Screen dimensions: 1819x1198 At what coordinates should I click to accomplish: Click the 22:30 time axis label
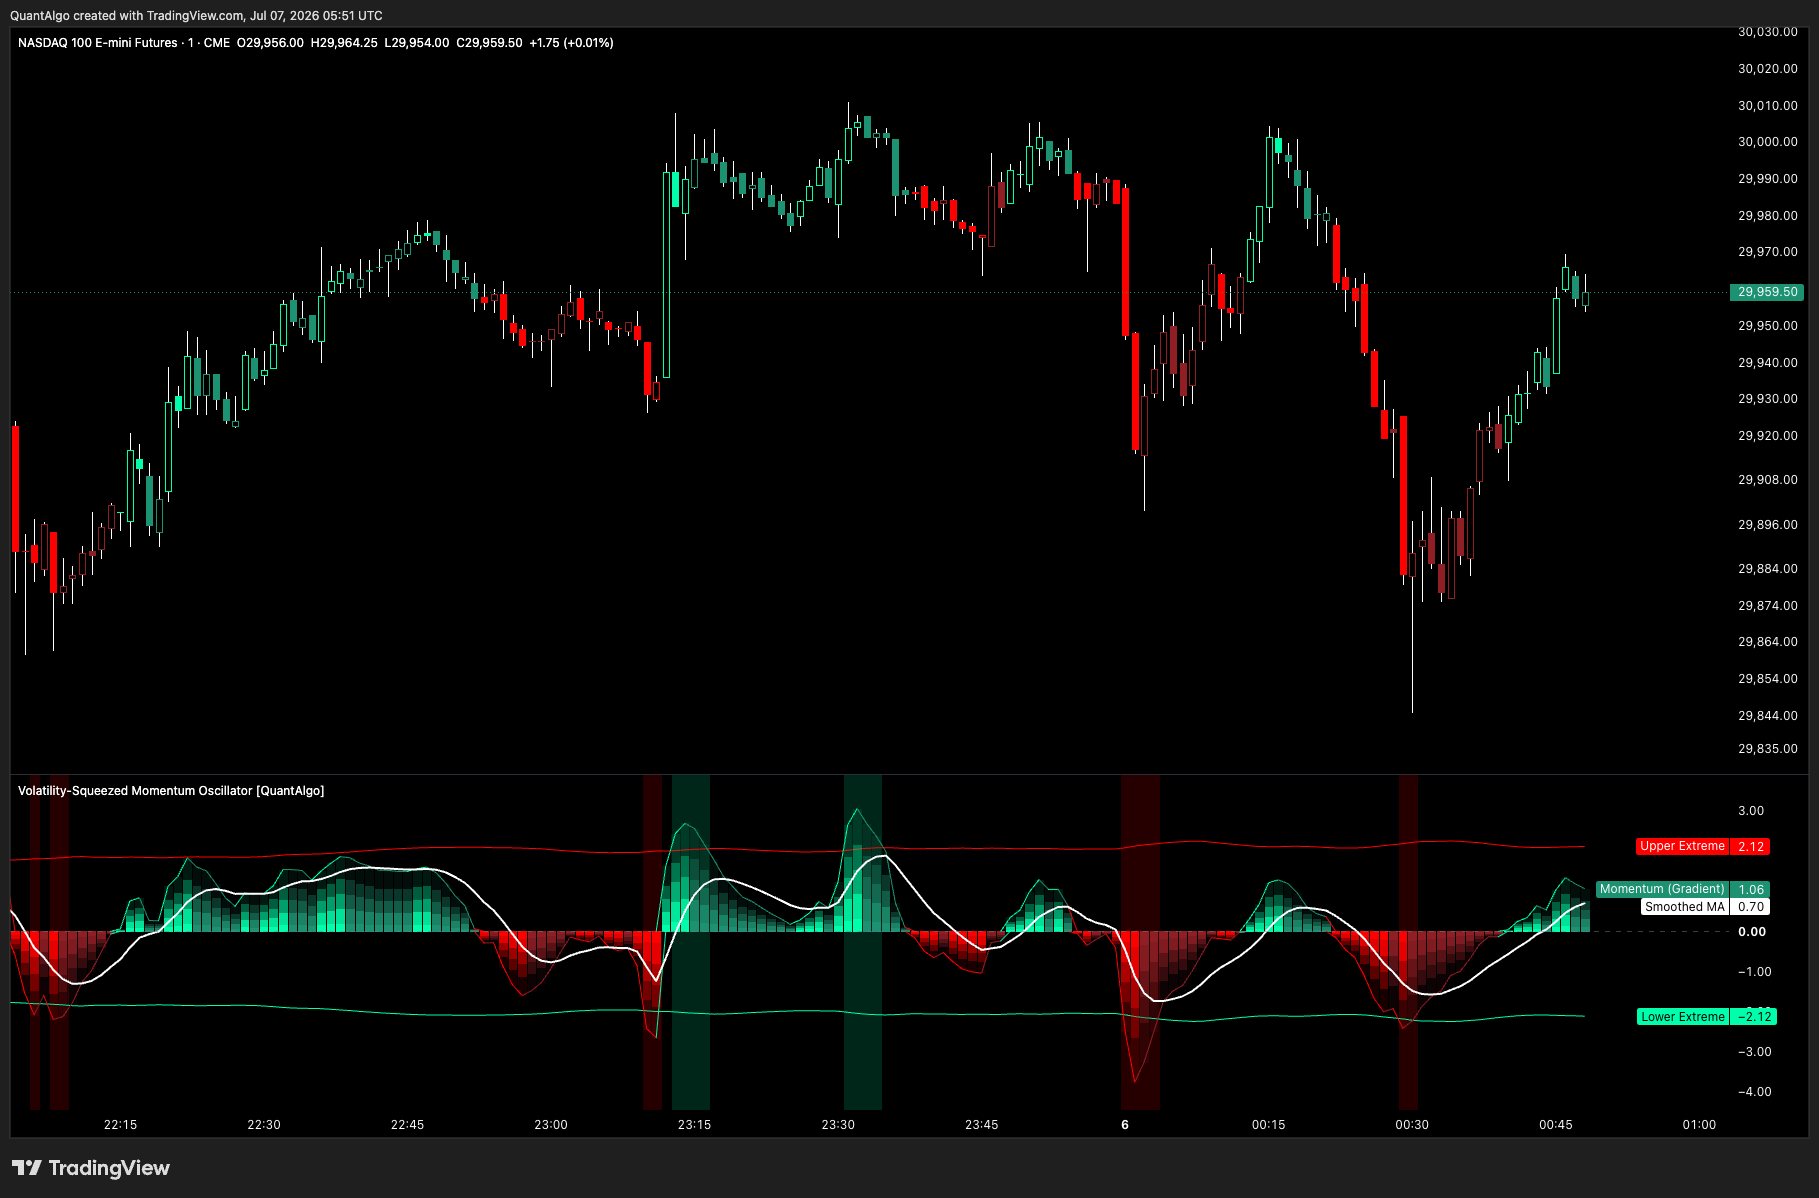click(264, 1125)
